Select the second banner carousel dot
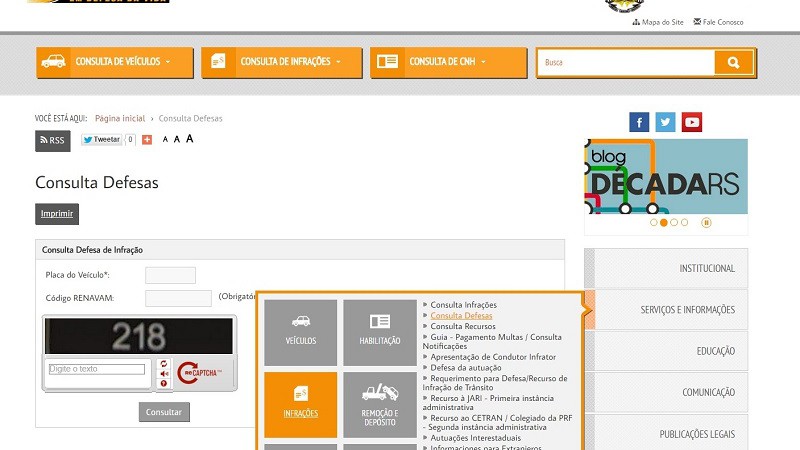The height and width of the screenshot is (450, 800). pos(664,222)
